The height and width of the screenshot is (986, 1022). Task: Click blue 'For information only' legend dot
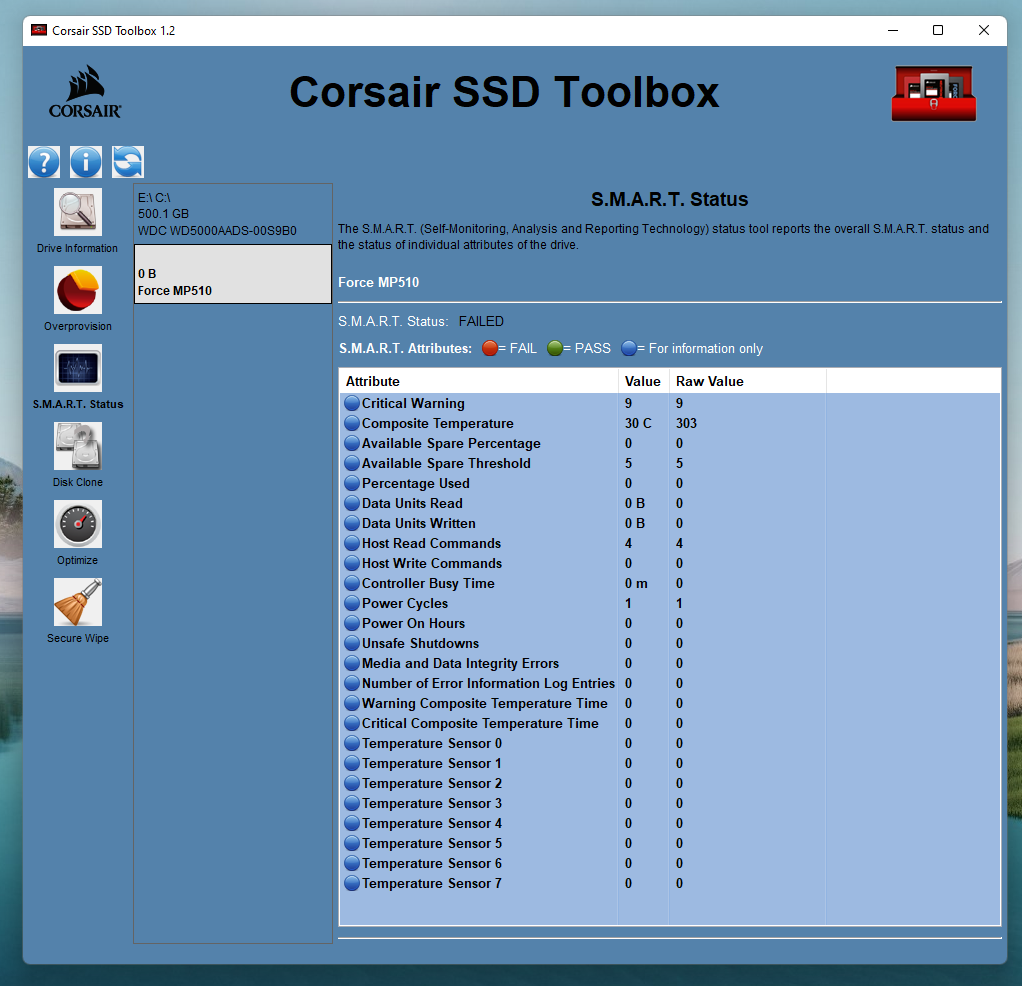coord(628,348)
